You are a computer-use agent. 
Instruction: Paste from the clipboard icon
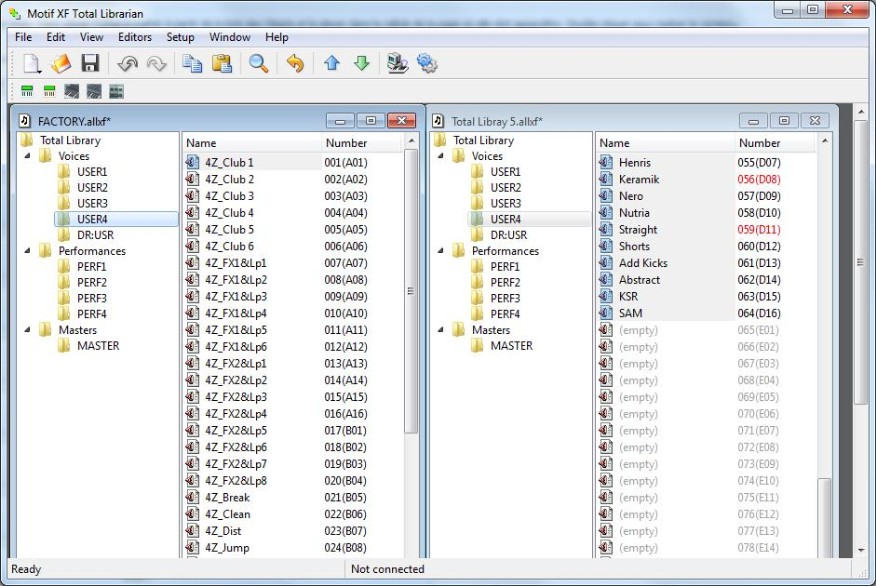pyautogui.click(x=222, y=64)
